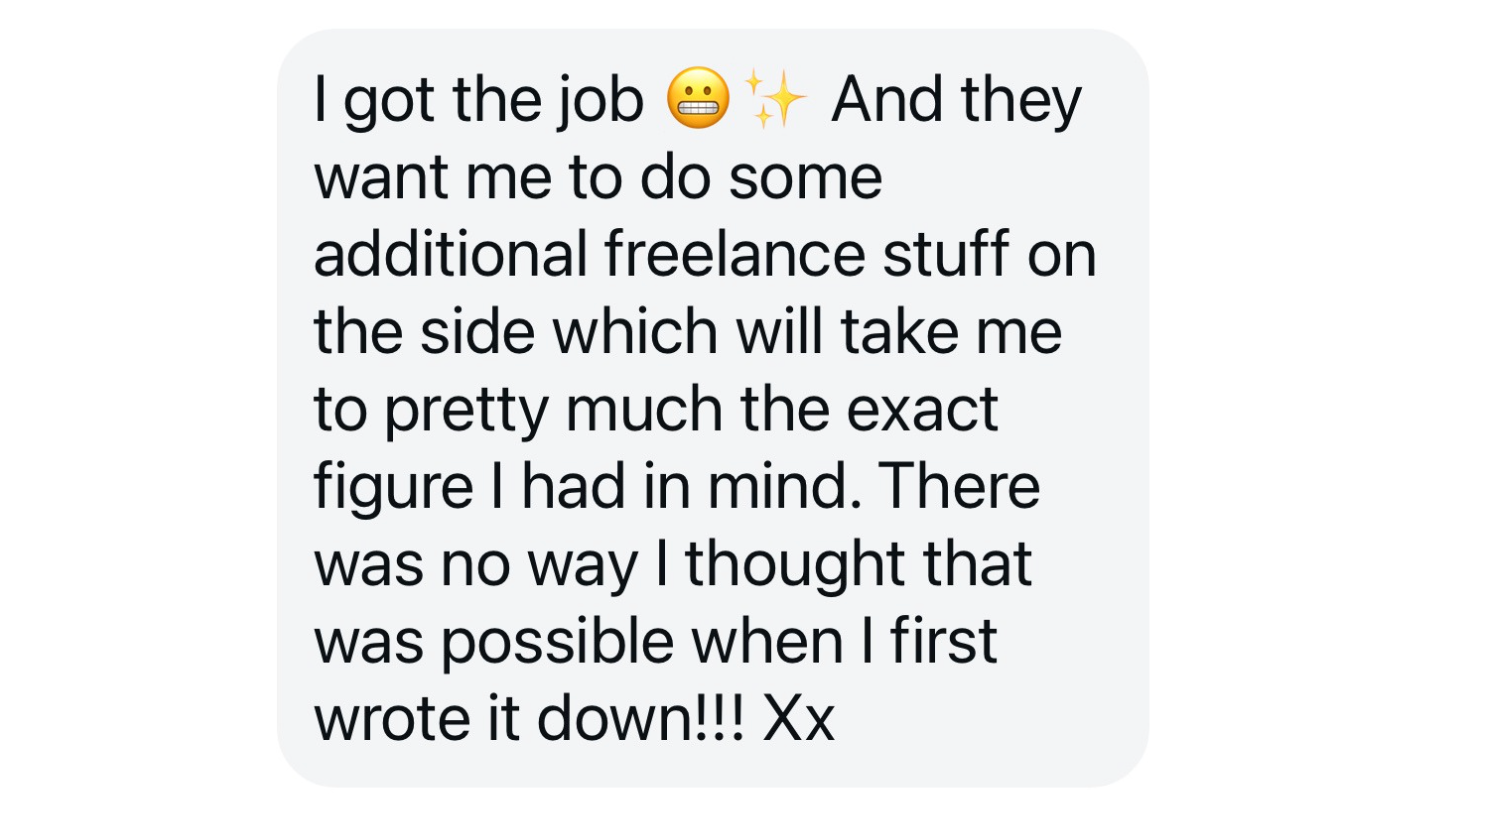Screen dimensions: 1504x816
Task: Tap the words "will take me"
Action: pyautogui.click(x=899, y=331)
